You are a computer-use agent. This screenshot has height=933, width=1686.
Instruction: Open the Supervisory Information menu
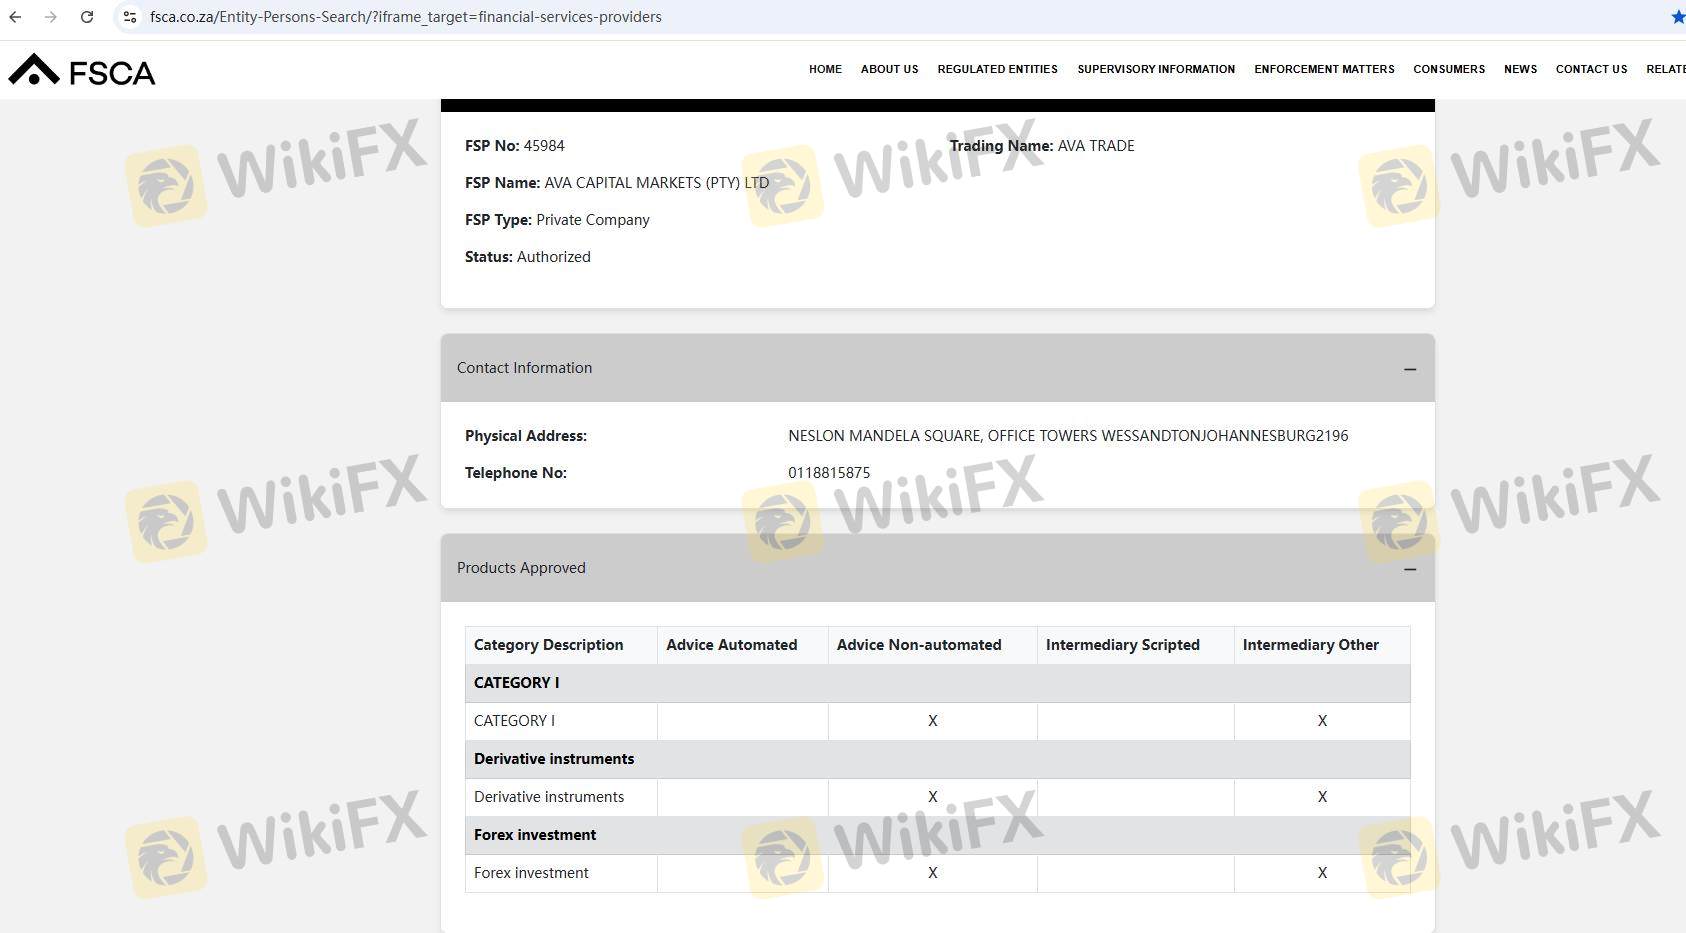[1156, 69]
